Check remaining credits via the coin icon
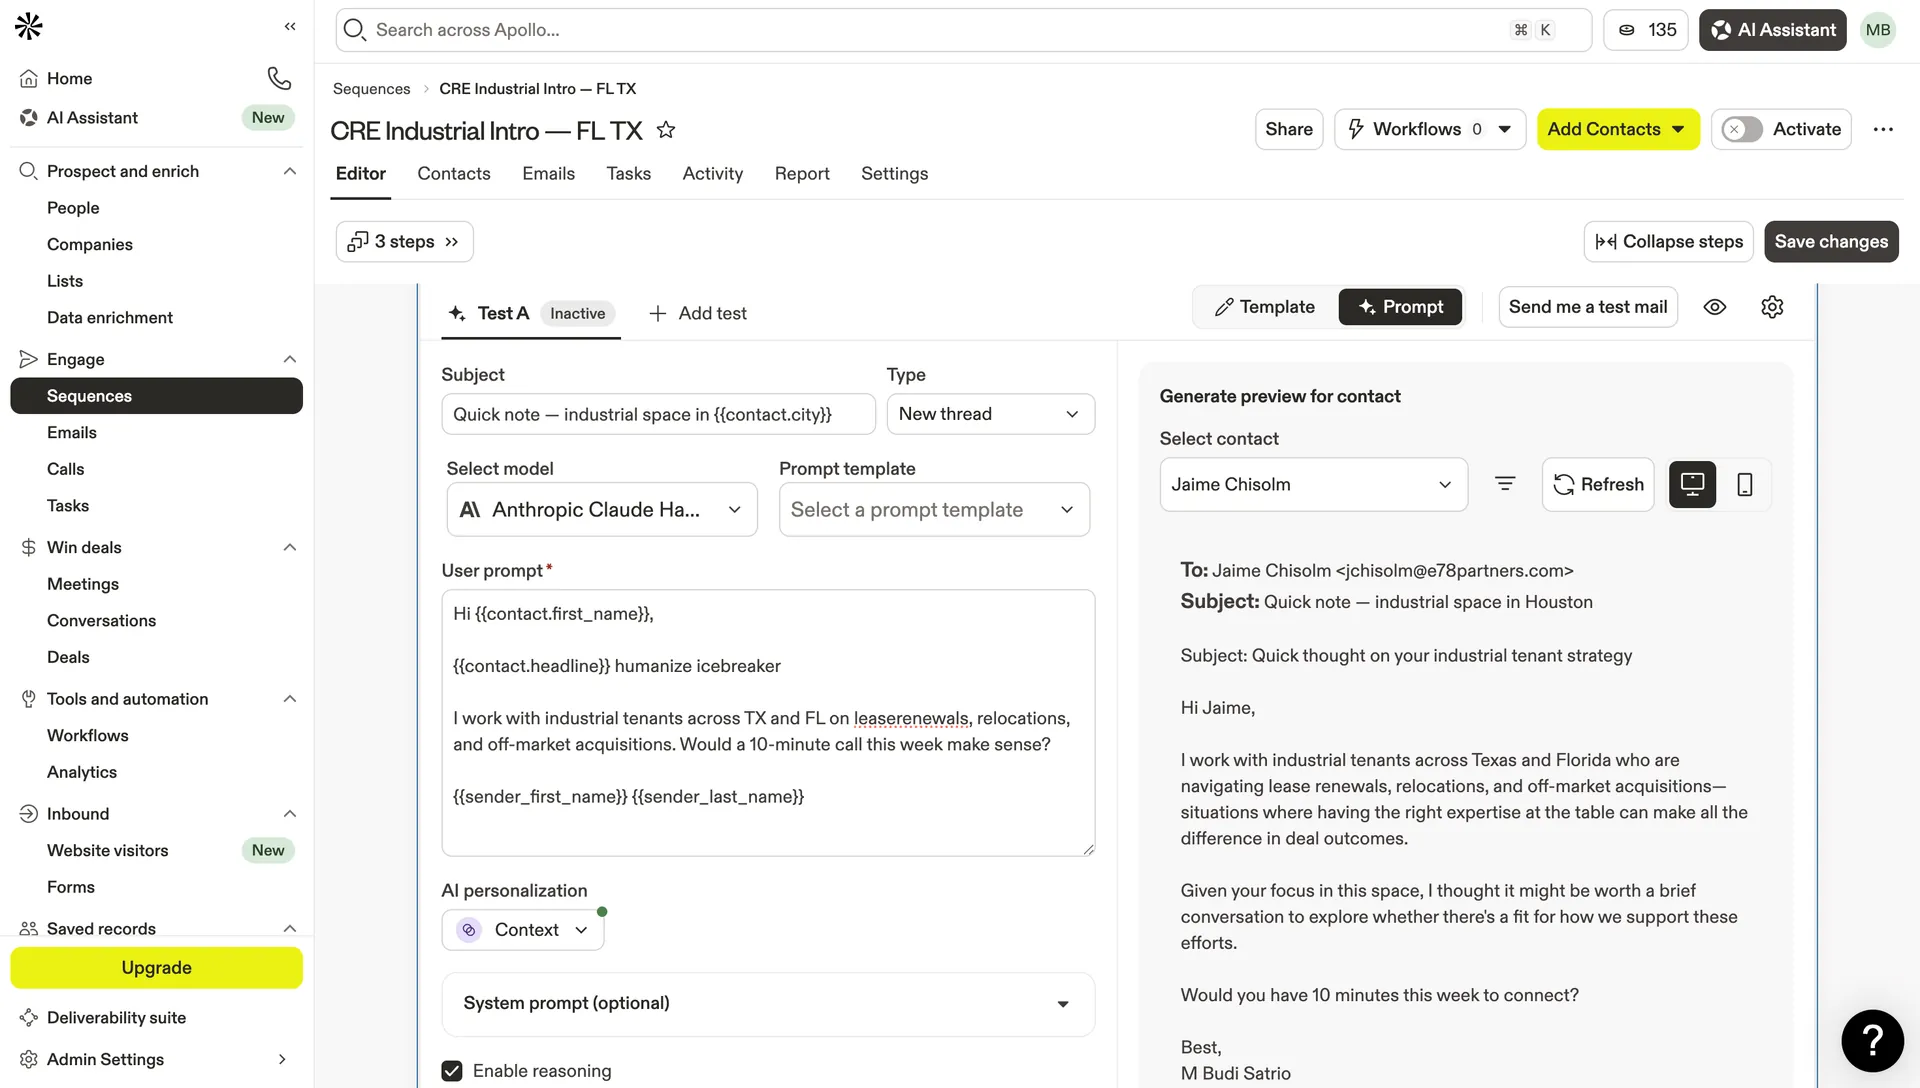 point(1645,30)
